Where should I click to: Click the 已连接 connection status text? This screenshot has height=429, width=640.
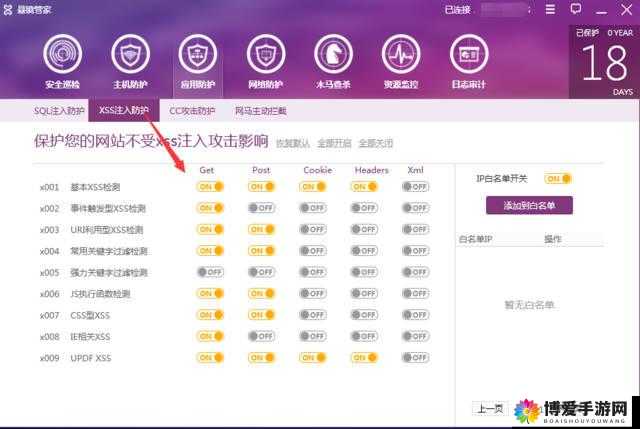point(458,9)
